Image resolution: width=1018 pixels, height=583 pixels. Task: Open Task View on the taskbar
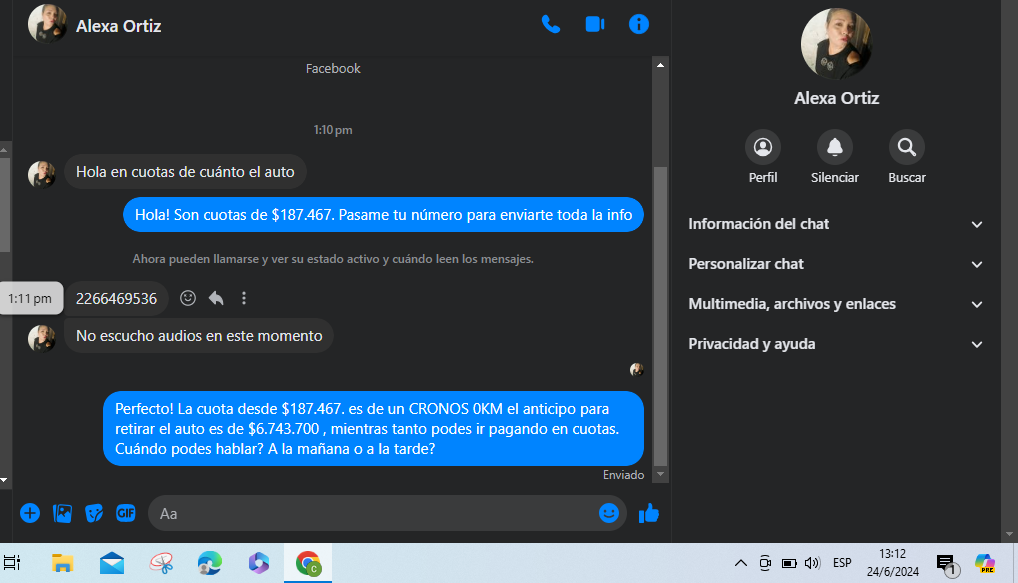click(12, 563)
